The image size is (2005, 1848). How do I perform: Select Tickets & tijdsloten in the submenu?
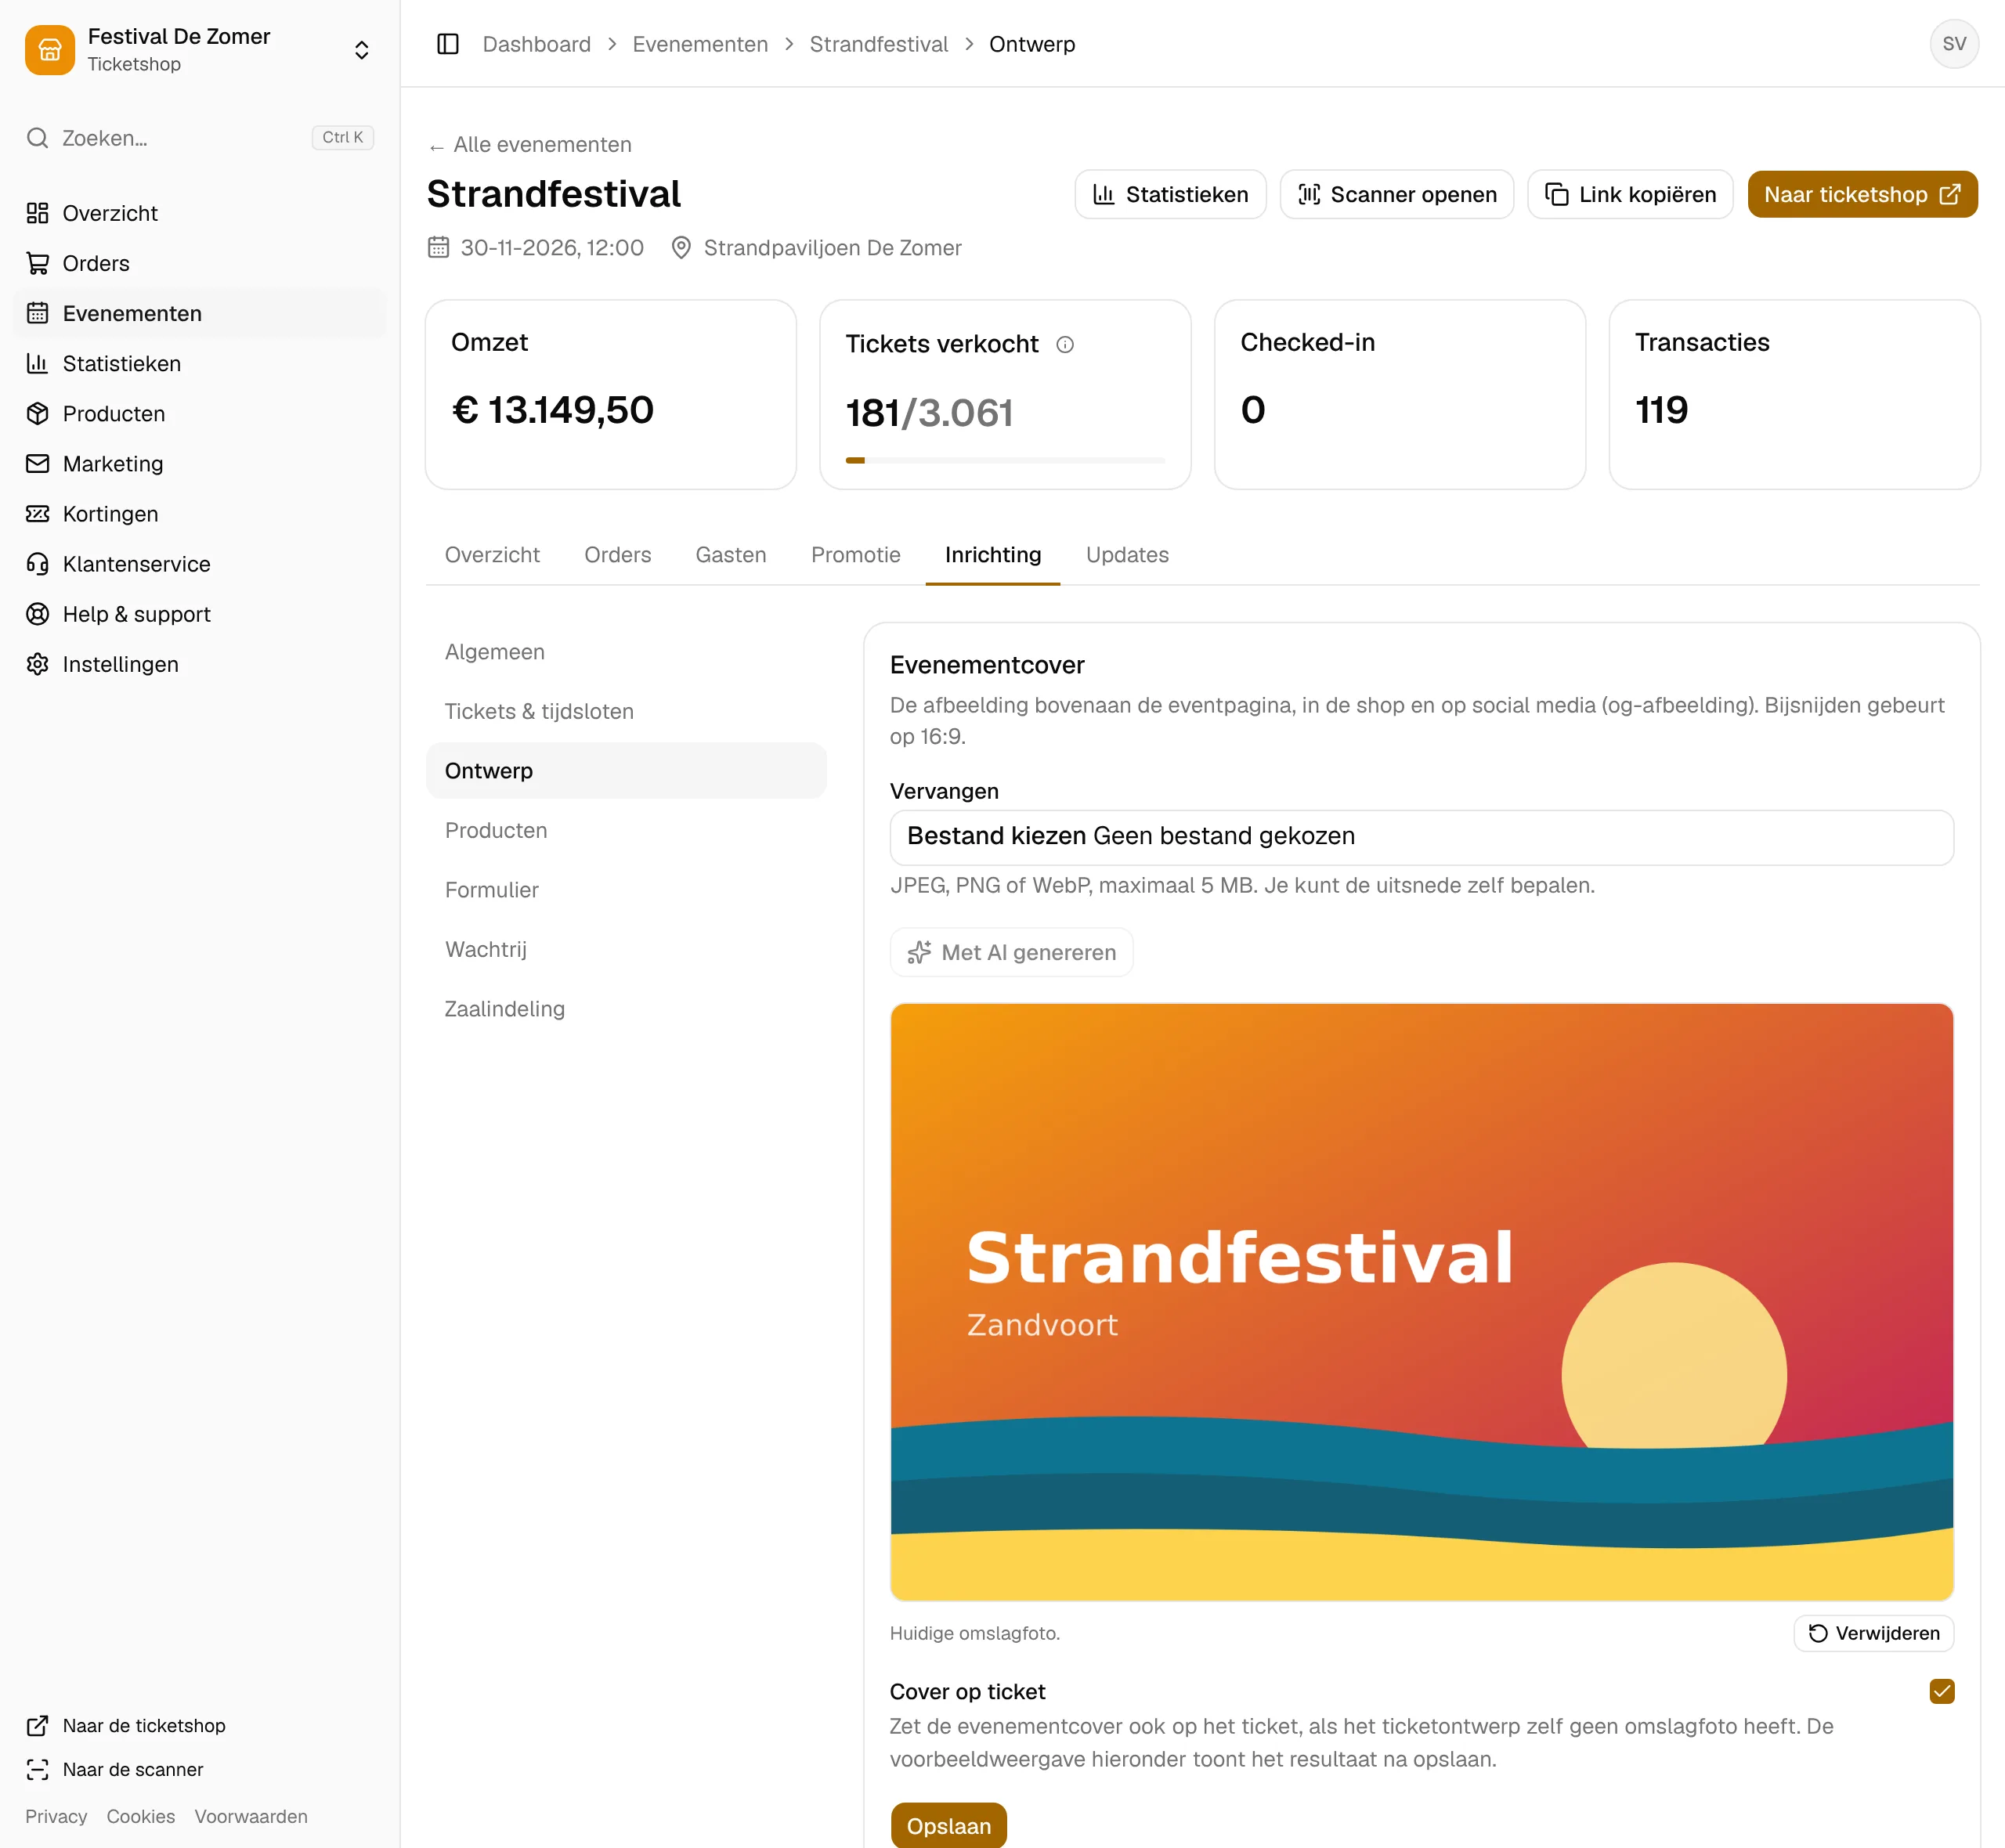pos(626,711)
